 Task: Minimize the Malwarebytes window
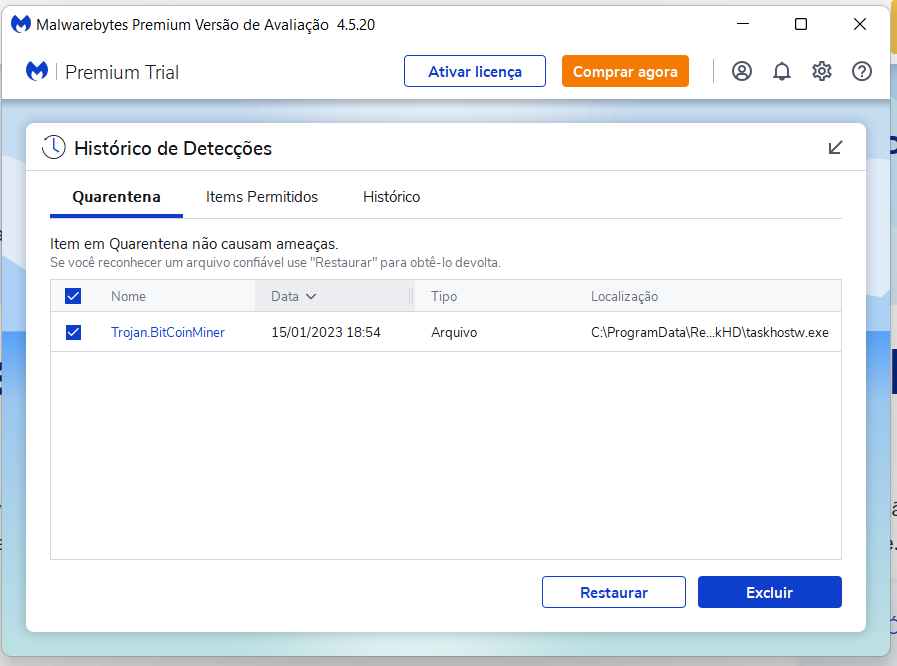(x=743, y=24)
